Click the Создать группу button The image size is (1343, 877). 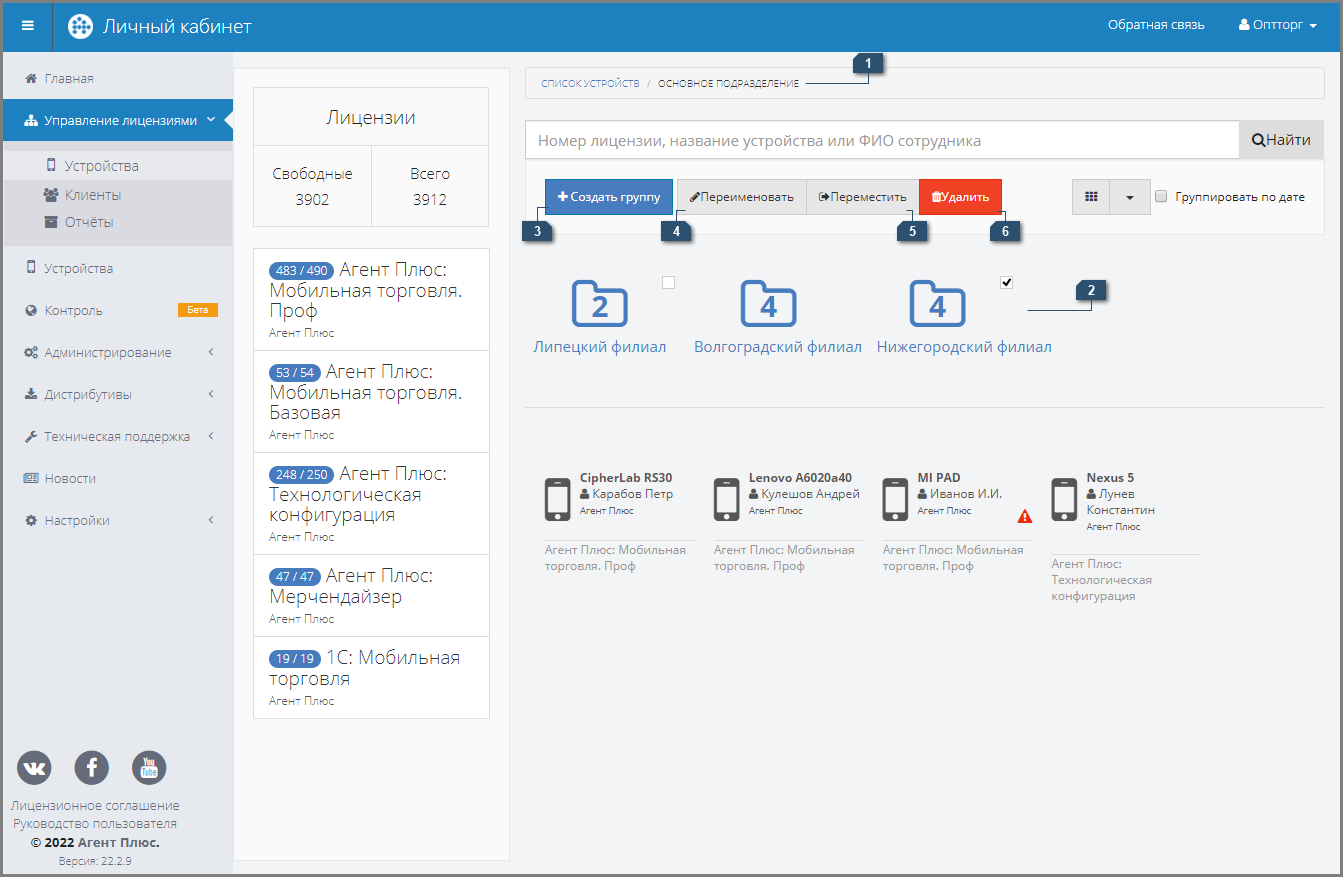[x=609, y=197]
